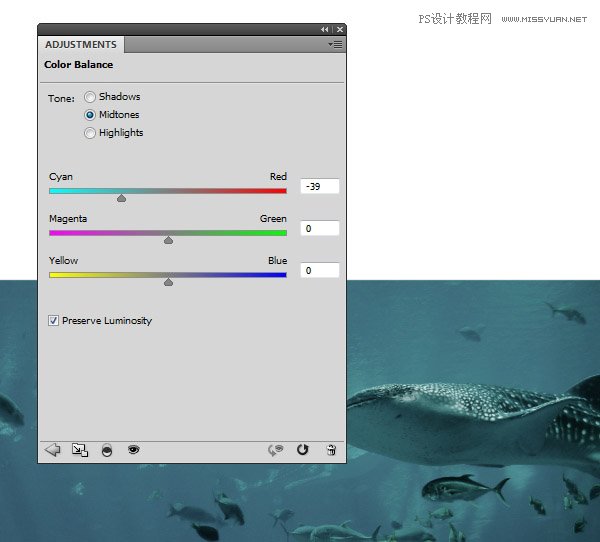Screen dimensions: 600x542
Task: Uncheck Preserve Luminosity checkbox
Action: [53, 321]
